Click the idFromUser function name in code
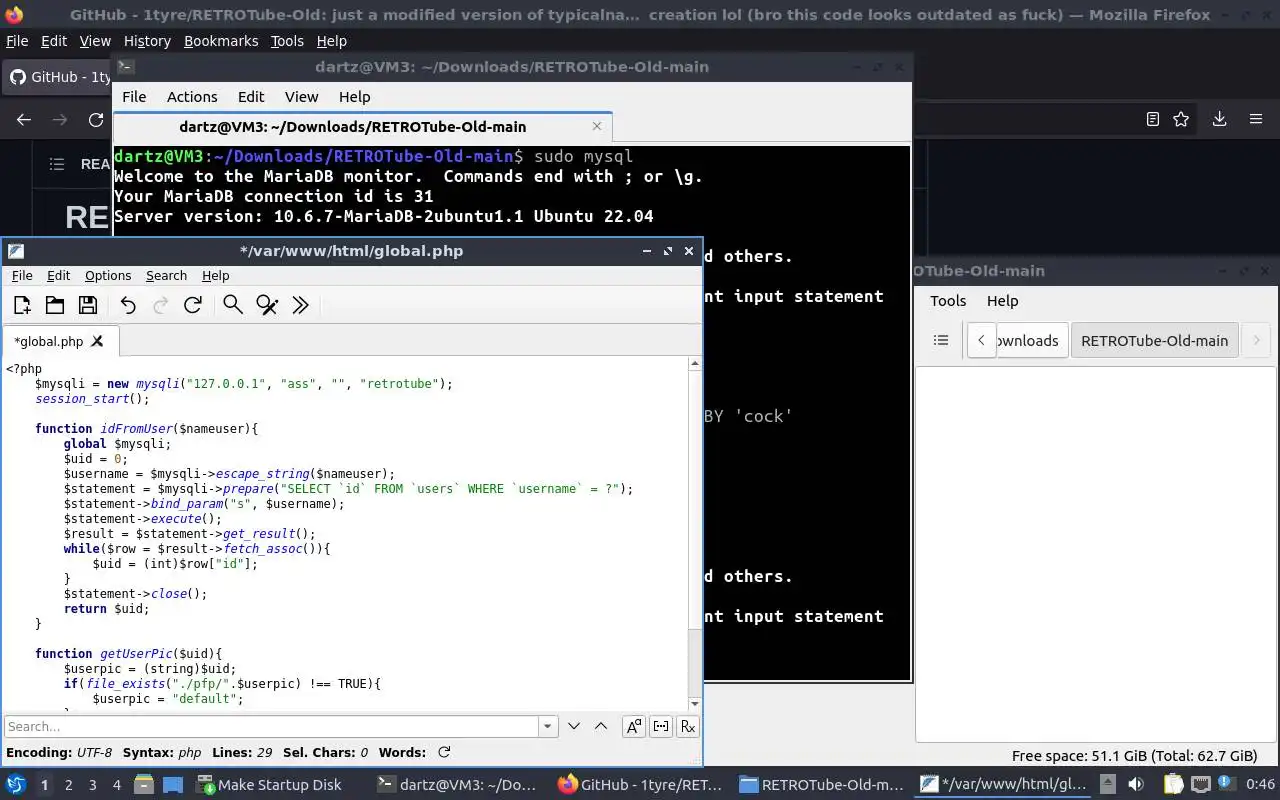 point(137,429)
